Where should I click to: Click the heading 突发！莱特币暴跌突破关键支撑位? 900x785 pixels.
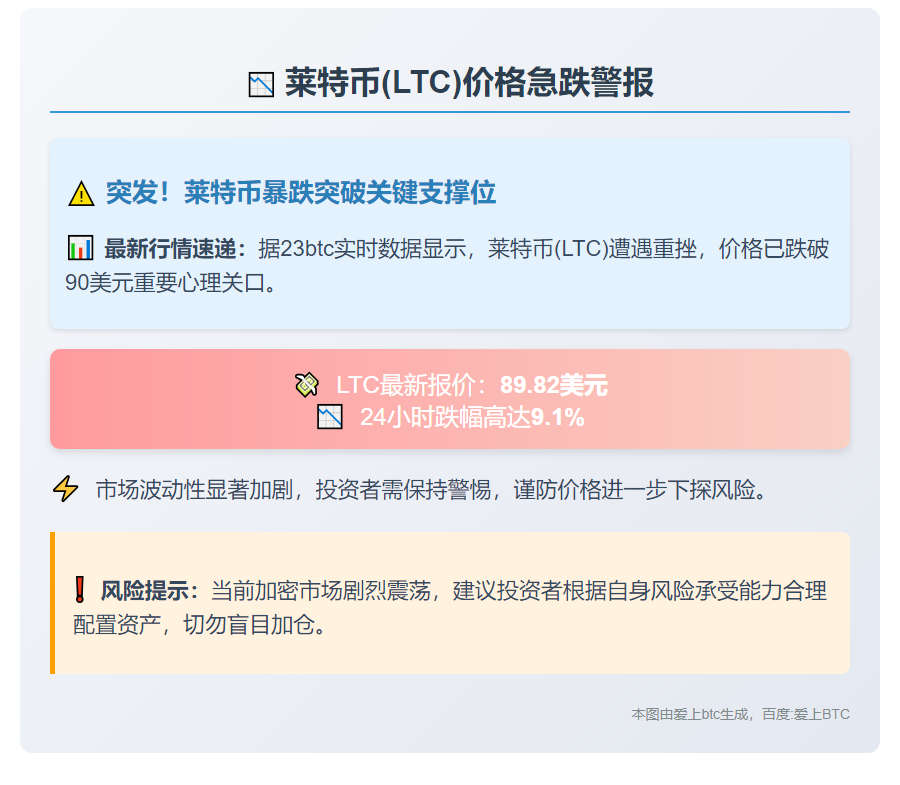point(301,192)
